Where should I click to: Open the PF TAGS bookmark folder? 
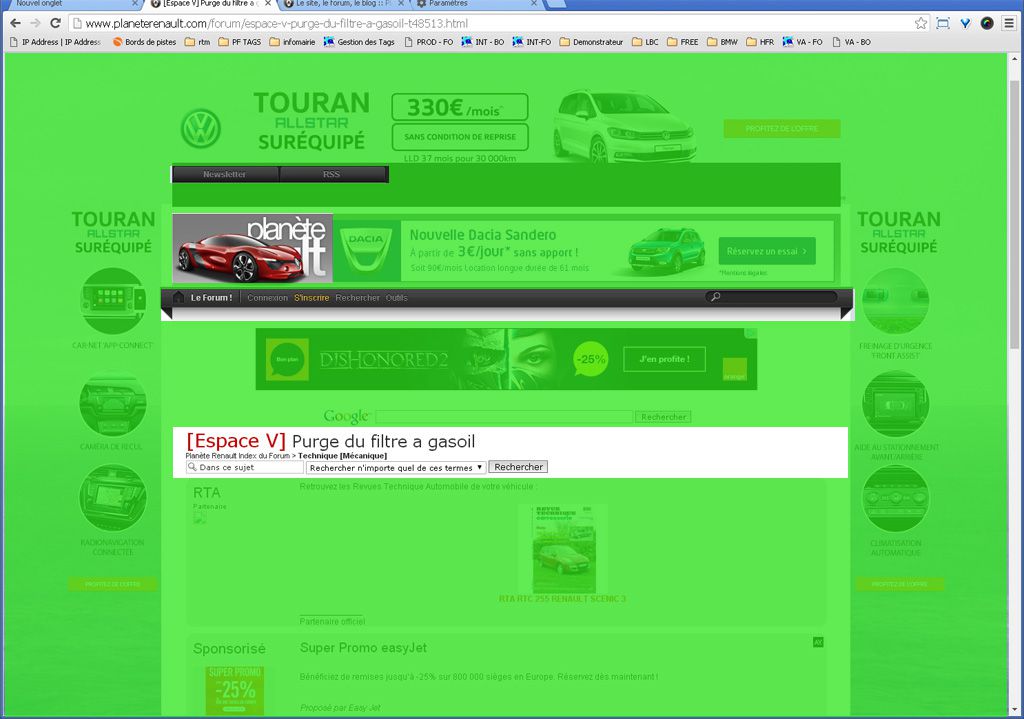point(240,42)
